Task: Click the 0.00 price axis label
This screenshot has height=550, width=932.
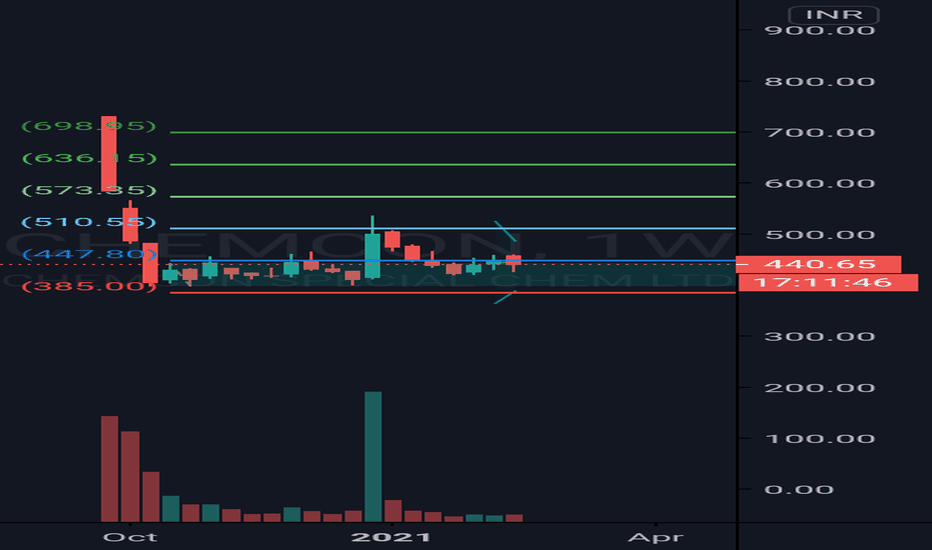Action: [x=799, y=490]
